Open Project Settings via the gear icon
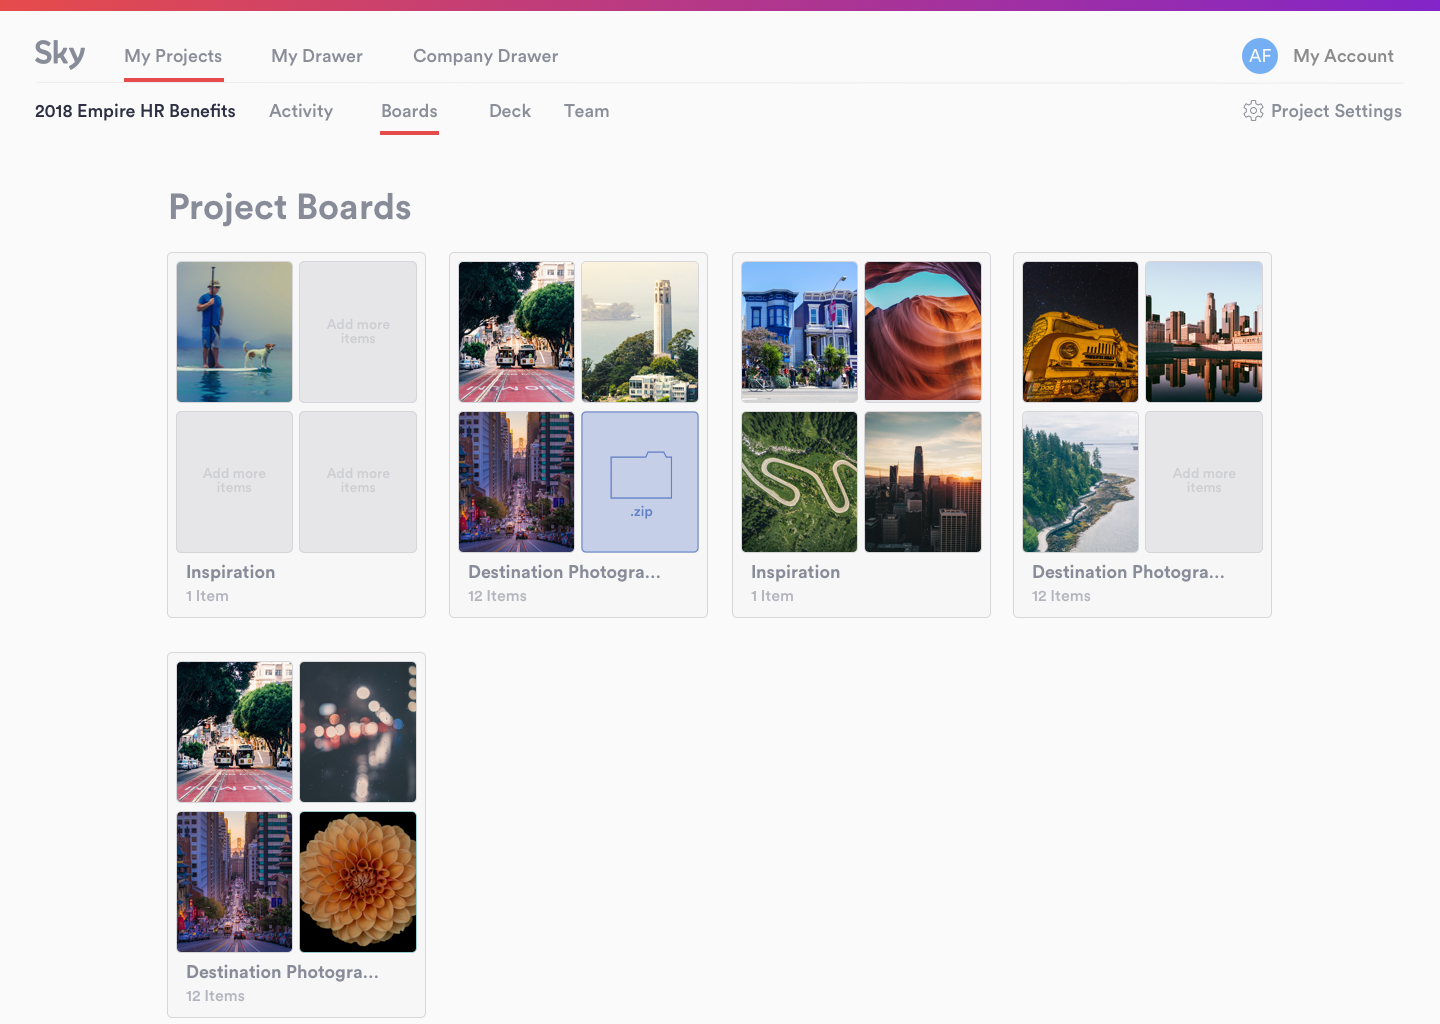Image resolution: width=1440 pixels, height=1024 pixels. pos(1253,111)
